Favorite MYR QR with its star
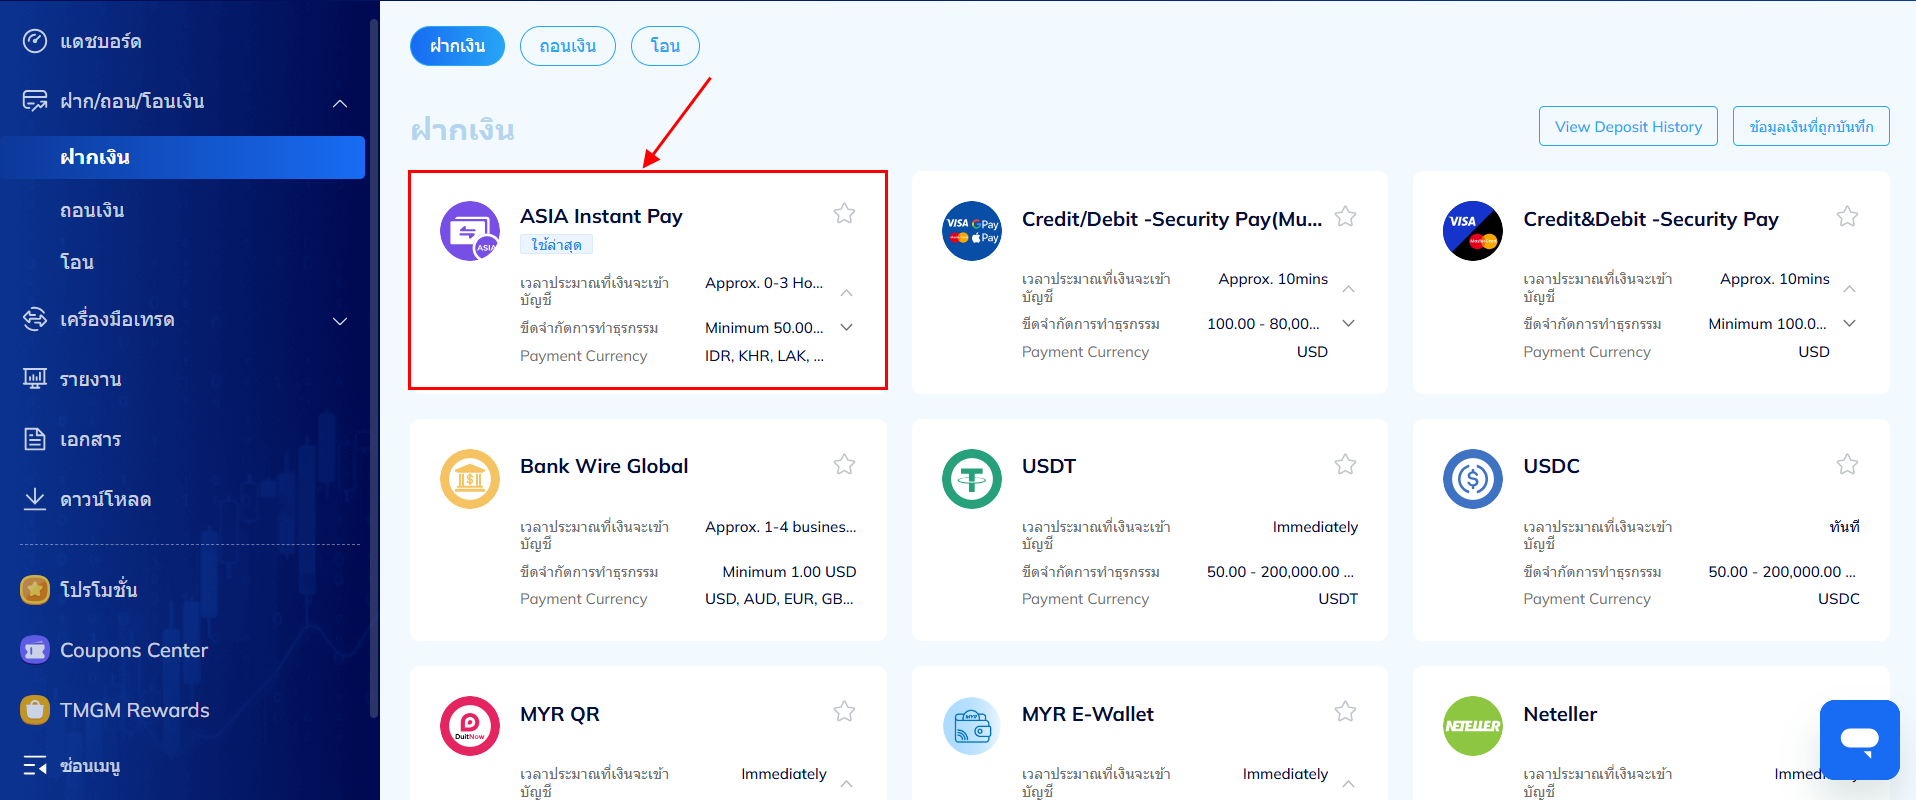 point(844,711)
